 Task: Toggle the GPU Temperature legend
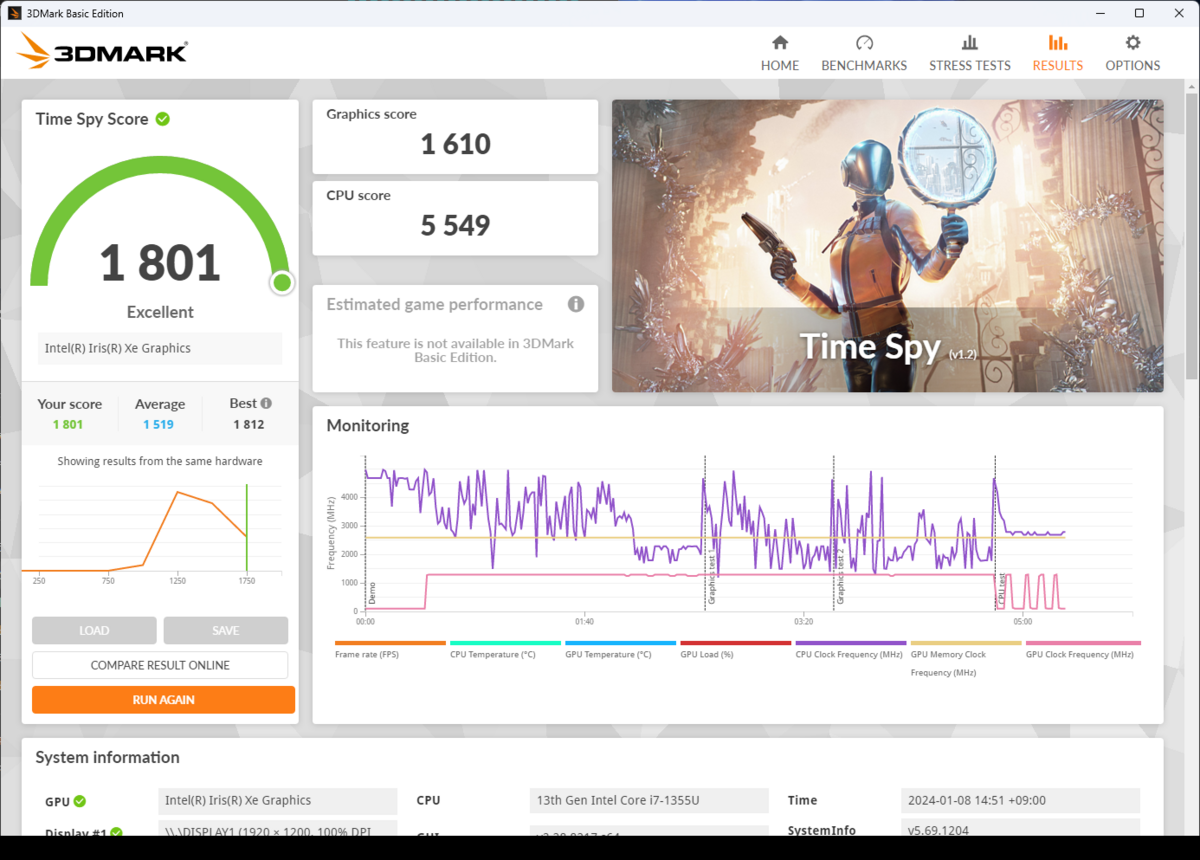(x=620, y=650)
